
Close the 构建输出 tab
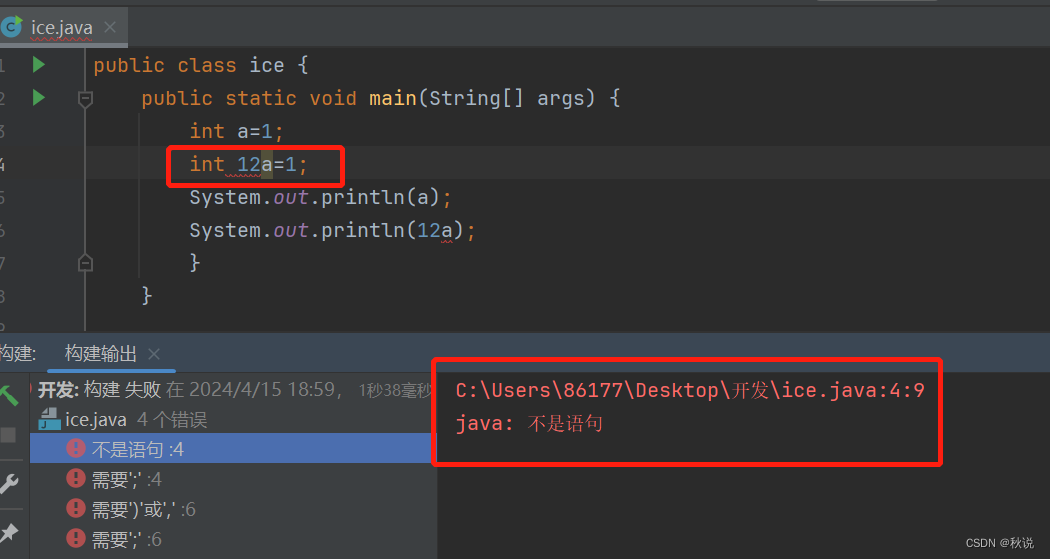tap(154, 354)
